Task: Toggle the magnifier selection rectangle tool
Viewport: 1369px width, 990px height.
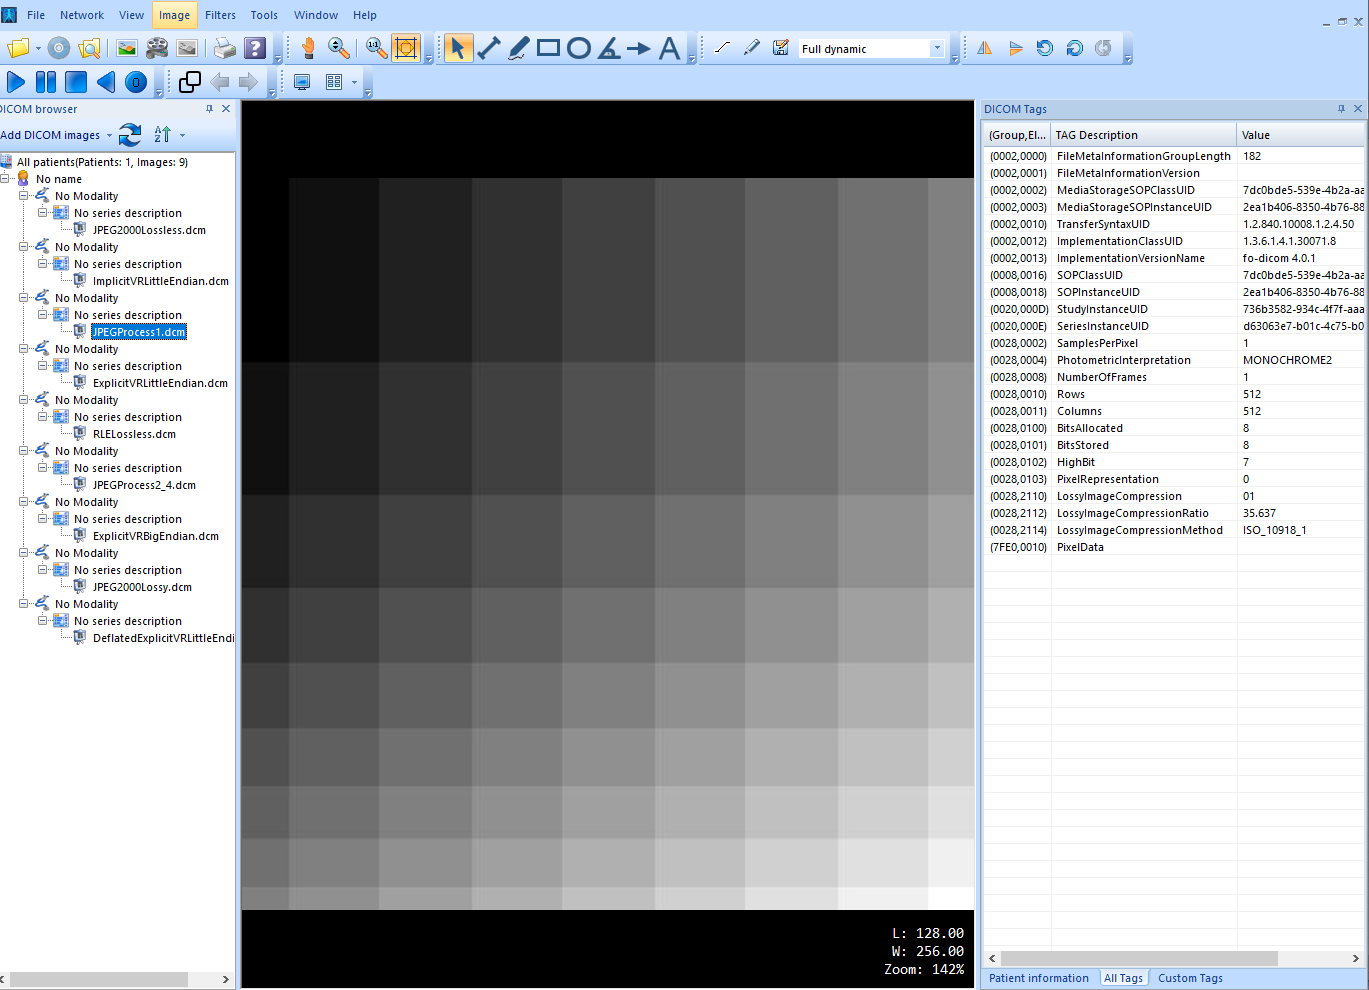Action: (406, 47)
